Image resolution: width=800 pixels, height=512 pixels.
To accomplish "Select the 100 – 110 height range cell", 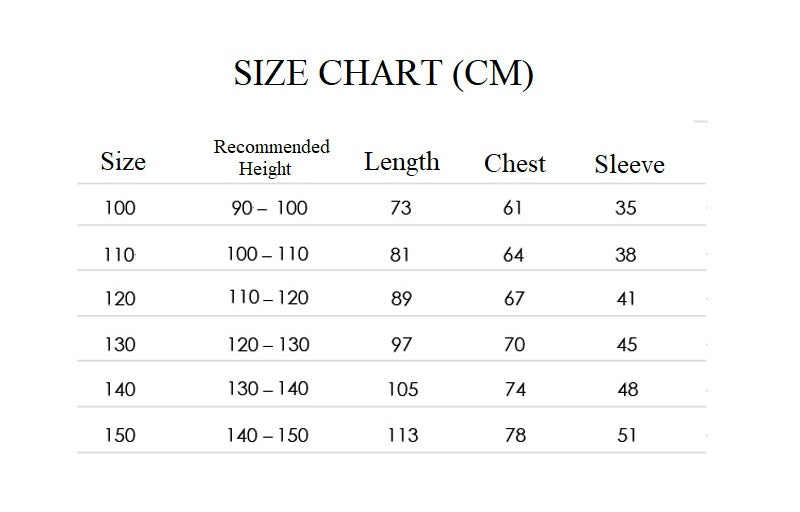I will click(x=268, y=254).
